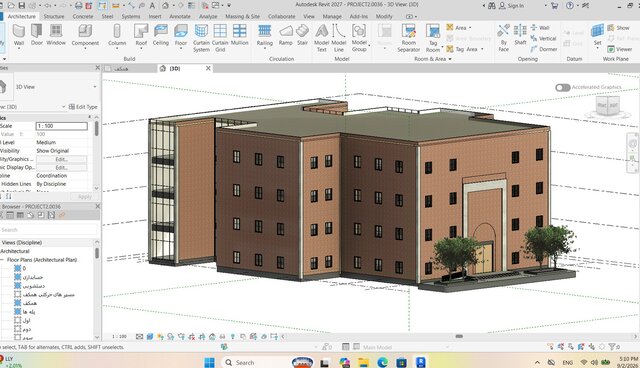Open the Help dropdown arrow in title bar
Image resolution: width=640 pixels, height=368 pixels.
click(578, 5)
